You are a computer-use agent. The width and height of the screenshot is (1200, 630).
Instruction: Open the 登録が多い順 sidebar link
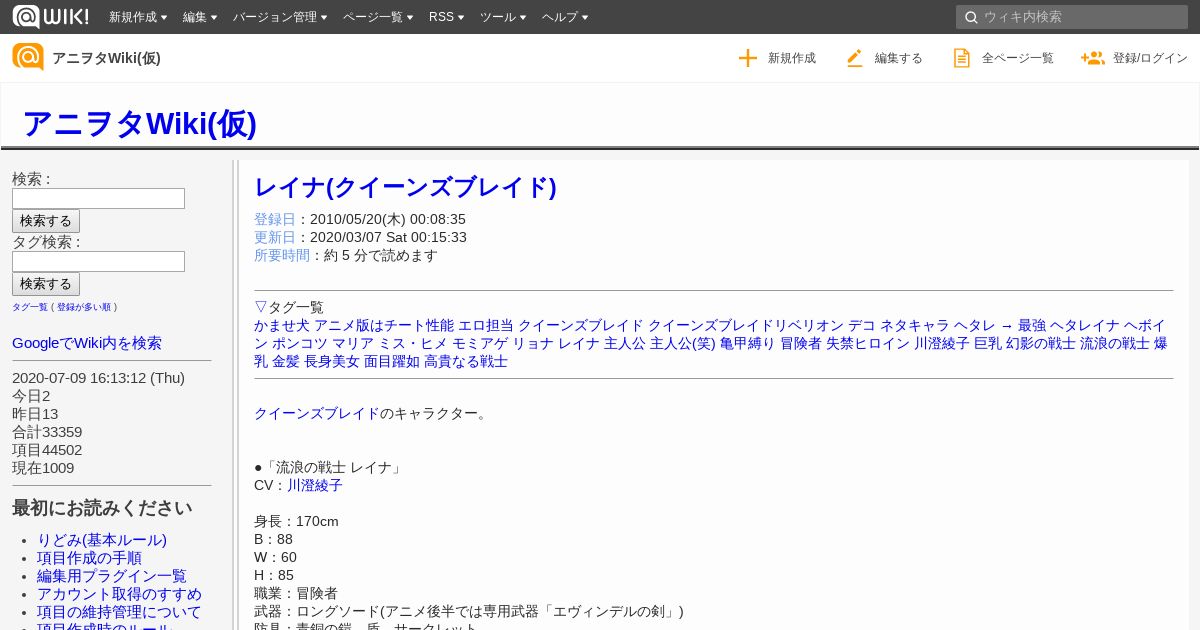click(84, 307)
